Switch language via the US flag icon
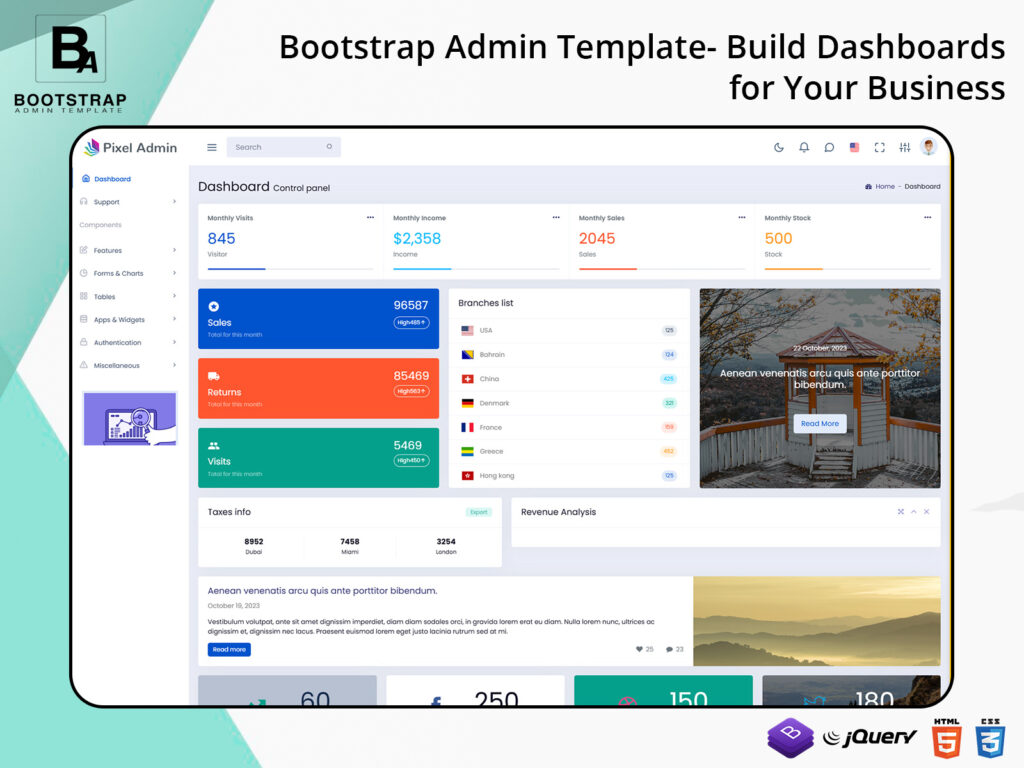This screenshot has height=768, width=1024. (x=854, y=147)
